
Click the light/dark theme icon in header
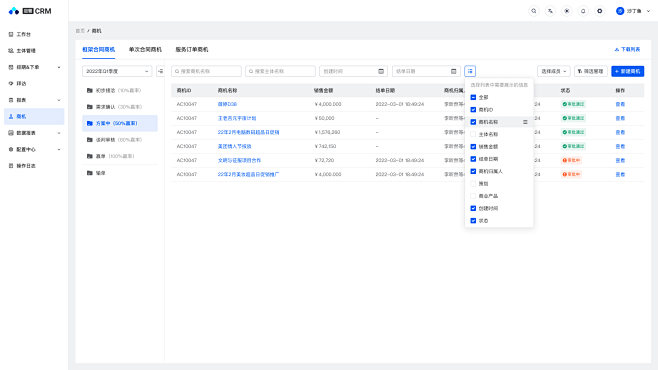tap(567, 11)
